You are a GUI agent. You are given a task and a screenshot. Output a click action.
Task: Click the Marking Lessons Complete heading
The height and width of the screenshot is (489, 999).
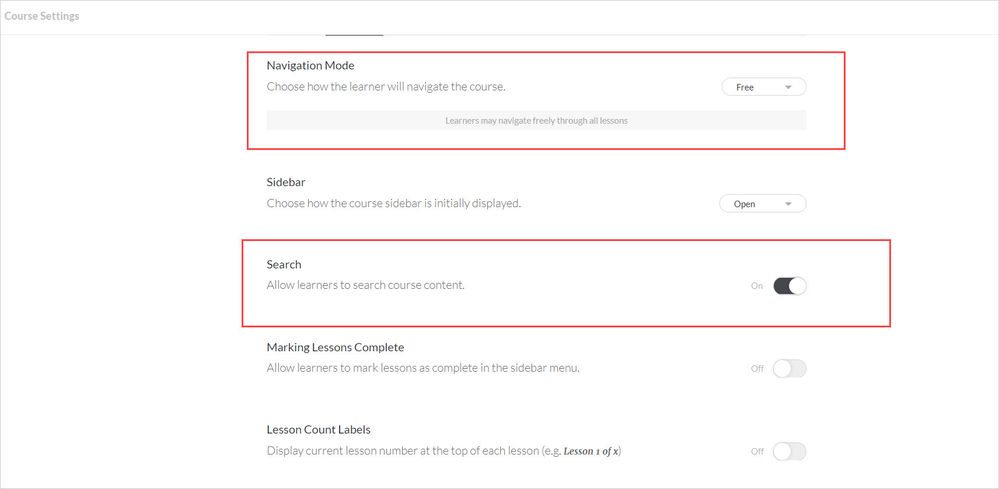point(335,347)
